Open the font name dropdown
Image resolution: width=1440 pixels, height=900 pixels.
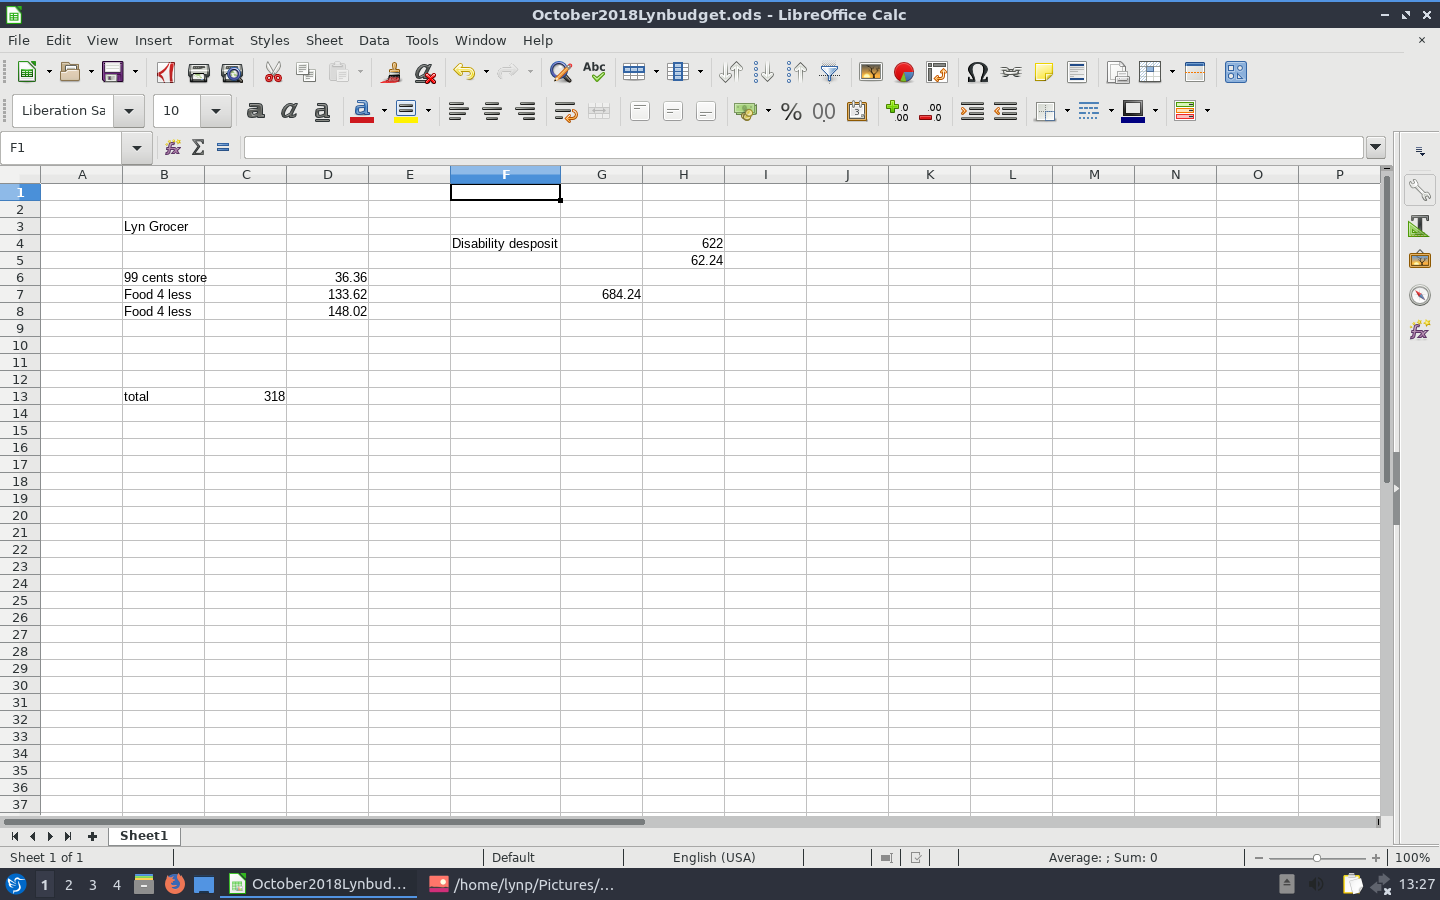tap(128, 111)
